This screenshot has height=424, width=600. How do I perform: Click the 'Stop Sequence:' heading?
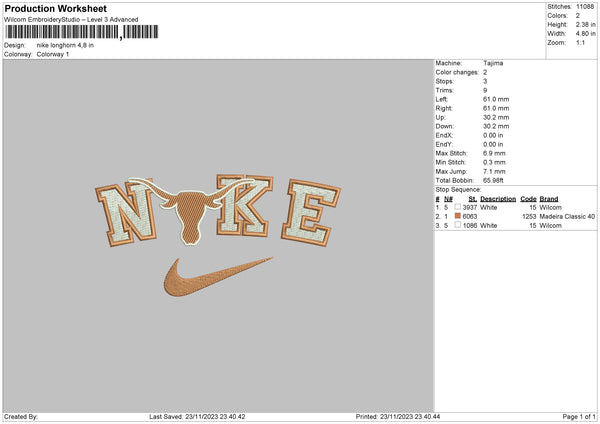click(458, 190)
